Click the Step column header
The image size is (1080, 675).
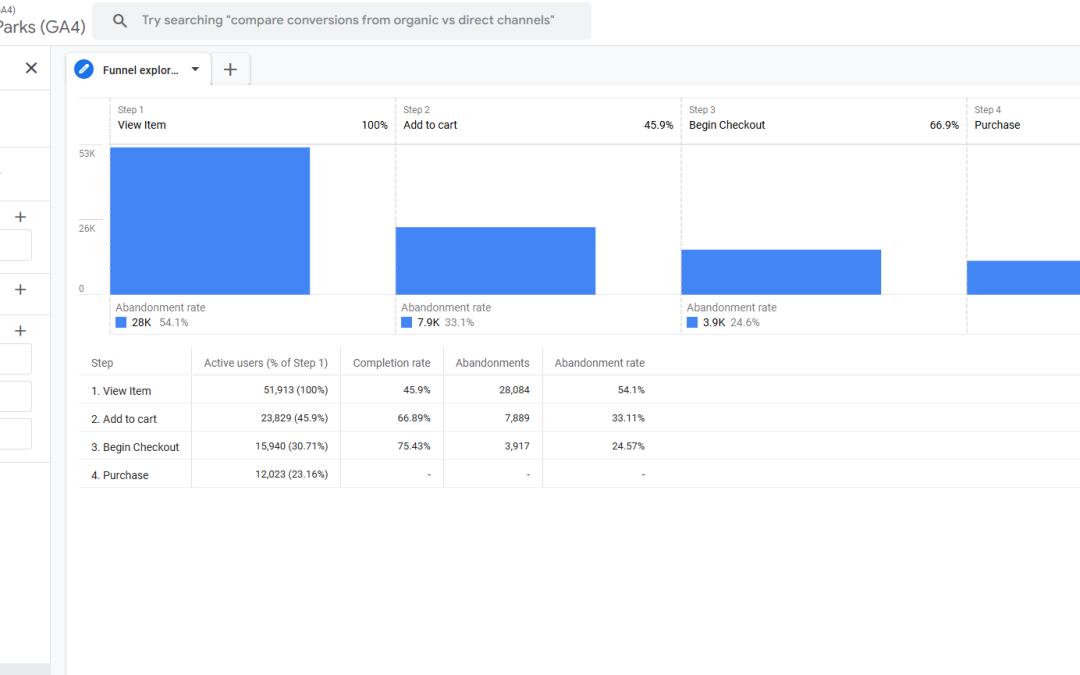[102, 363]
